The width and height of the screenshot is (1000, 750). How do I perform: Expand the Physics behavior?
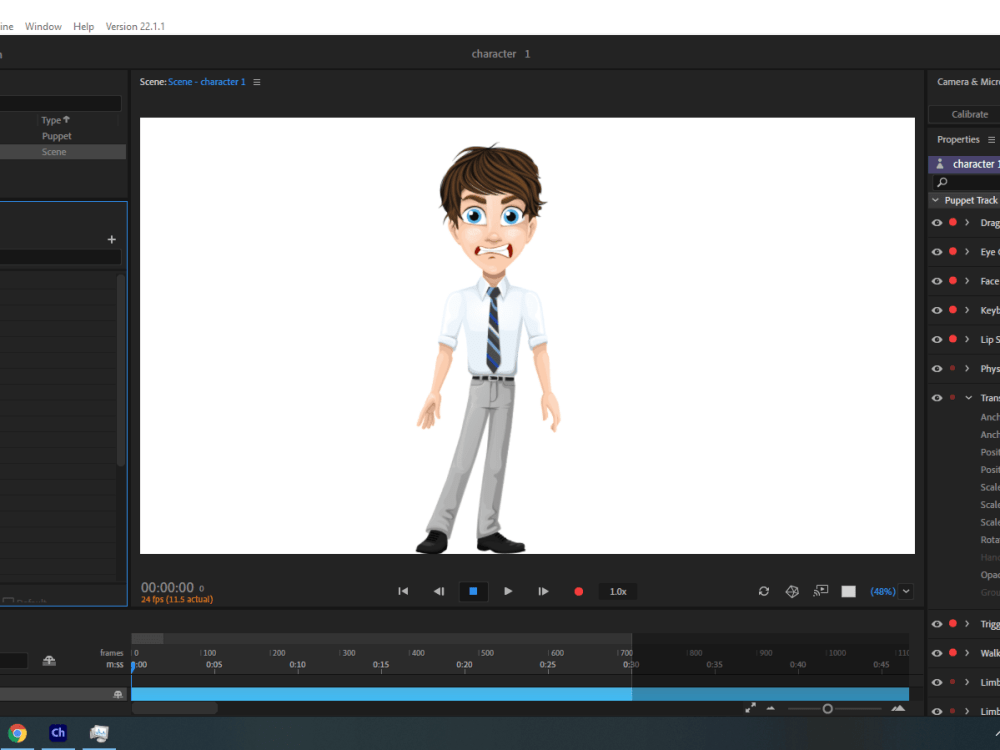(x=967, y=369)
